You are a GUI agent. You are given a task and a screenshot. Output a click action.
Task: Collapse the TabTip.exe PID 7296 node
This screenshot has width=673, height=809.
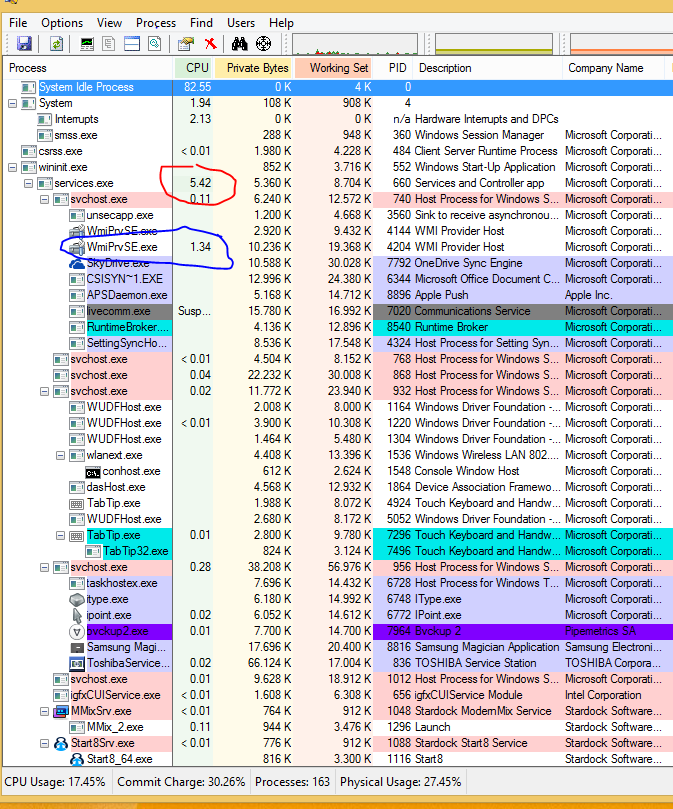tap(60, 536)
